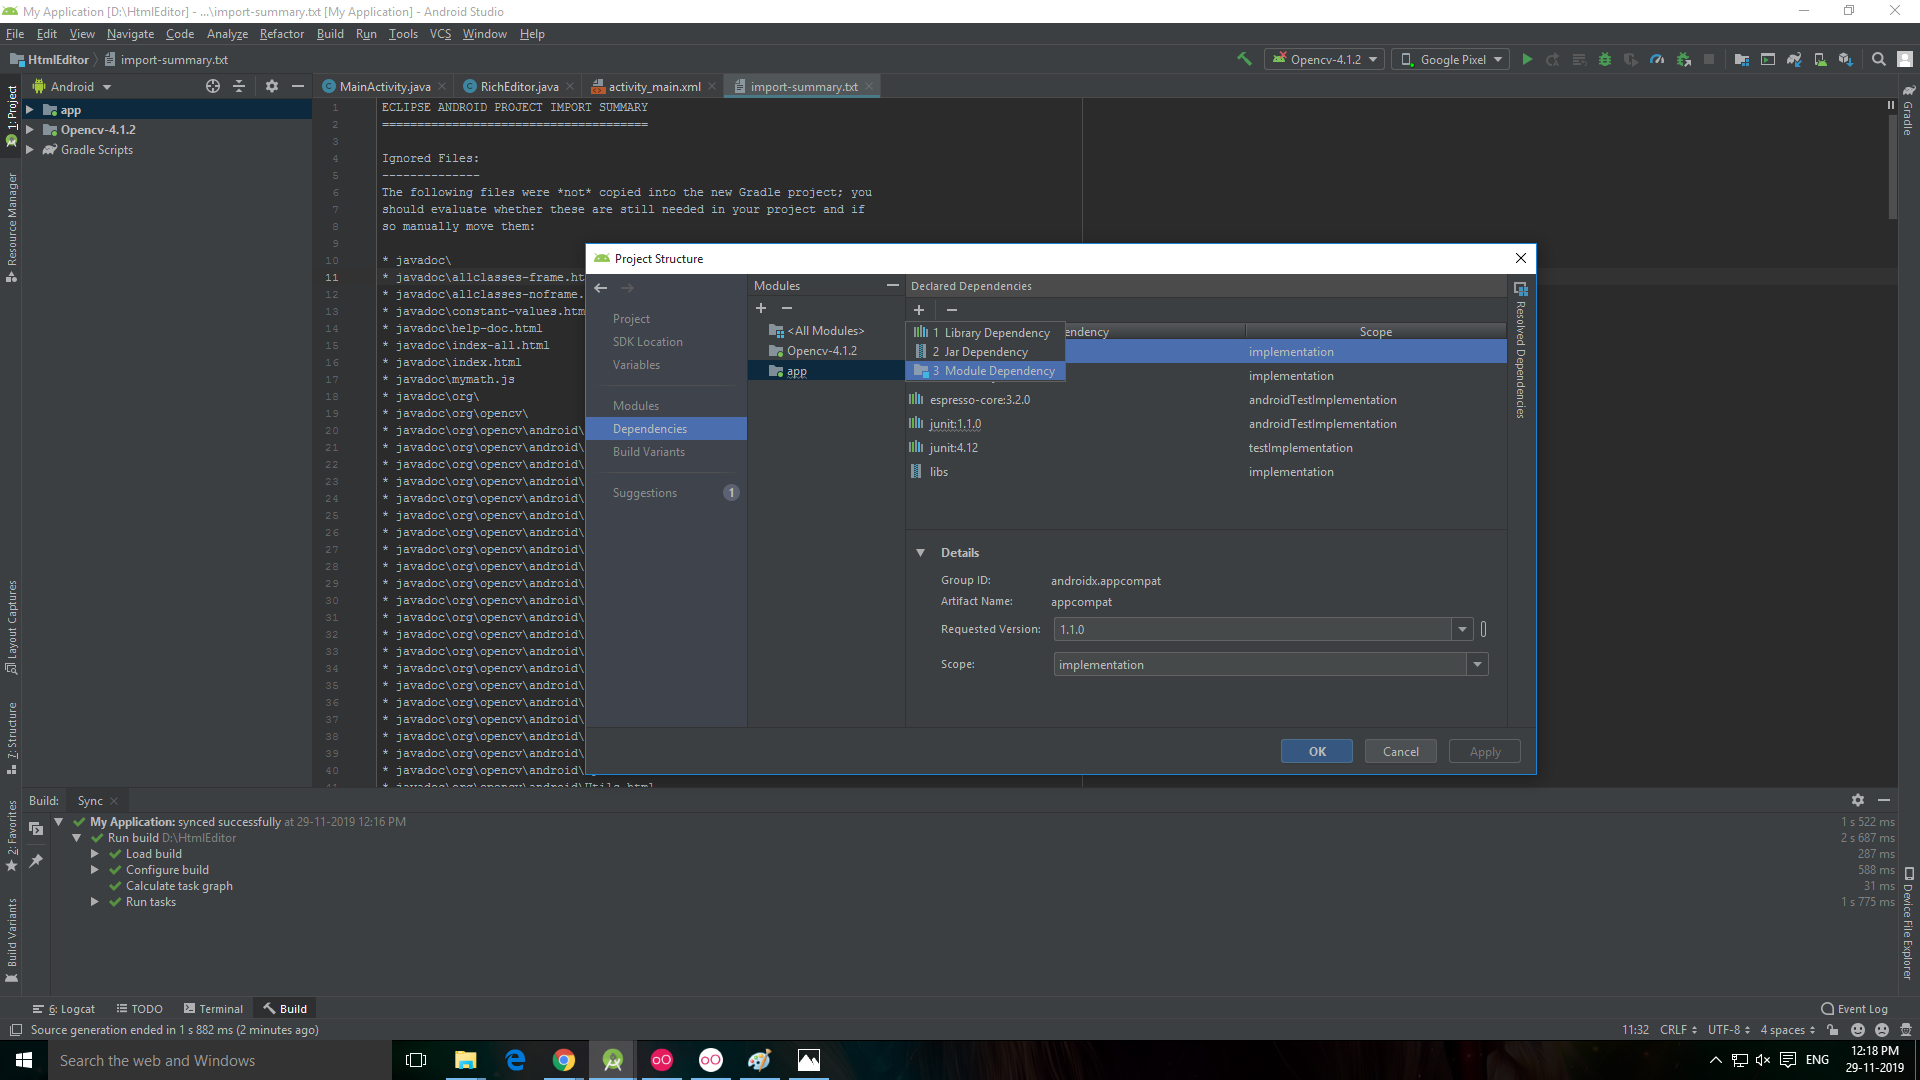
Task: Select Module Dependency option in list
Action: pyautogui.click(x=992, y=371)
